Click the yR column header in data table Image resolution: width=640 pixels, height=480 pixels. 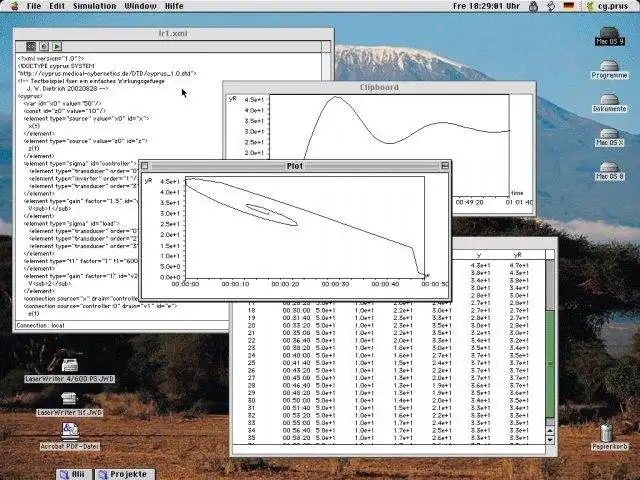point(518,255)
